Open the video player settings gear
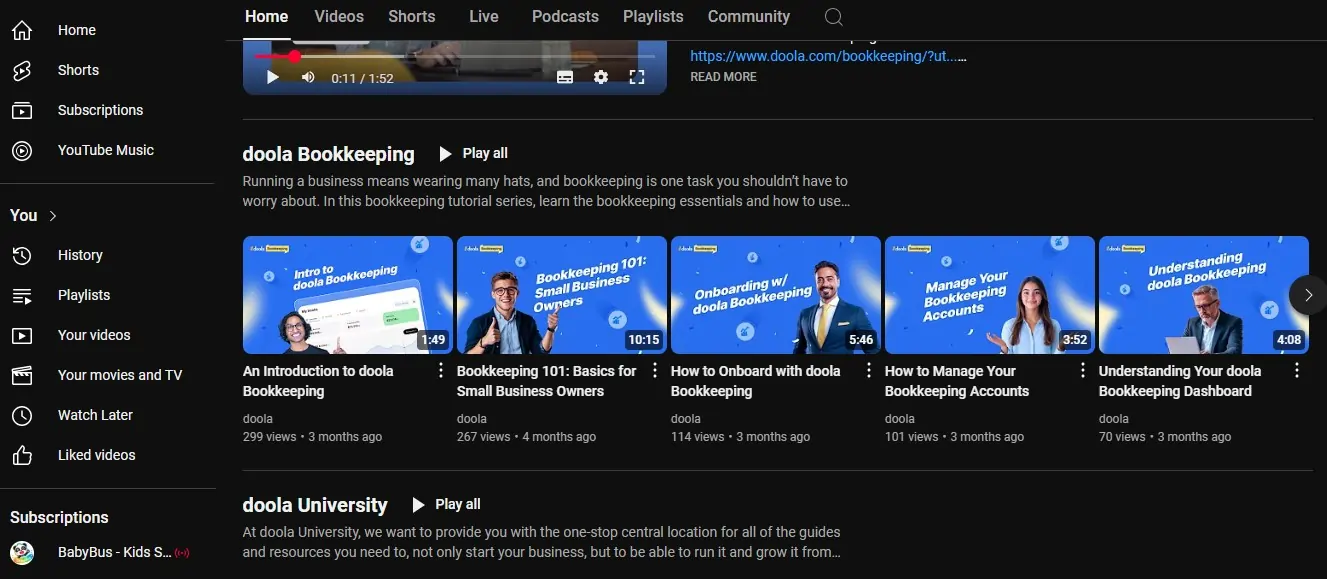 click(601, 77)
